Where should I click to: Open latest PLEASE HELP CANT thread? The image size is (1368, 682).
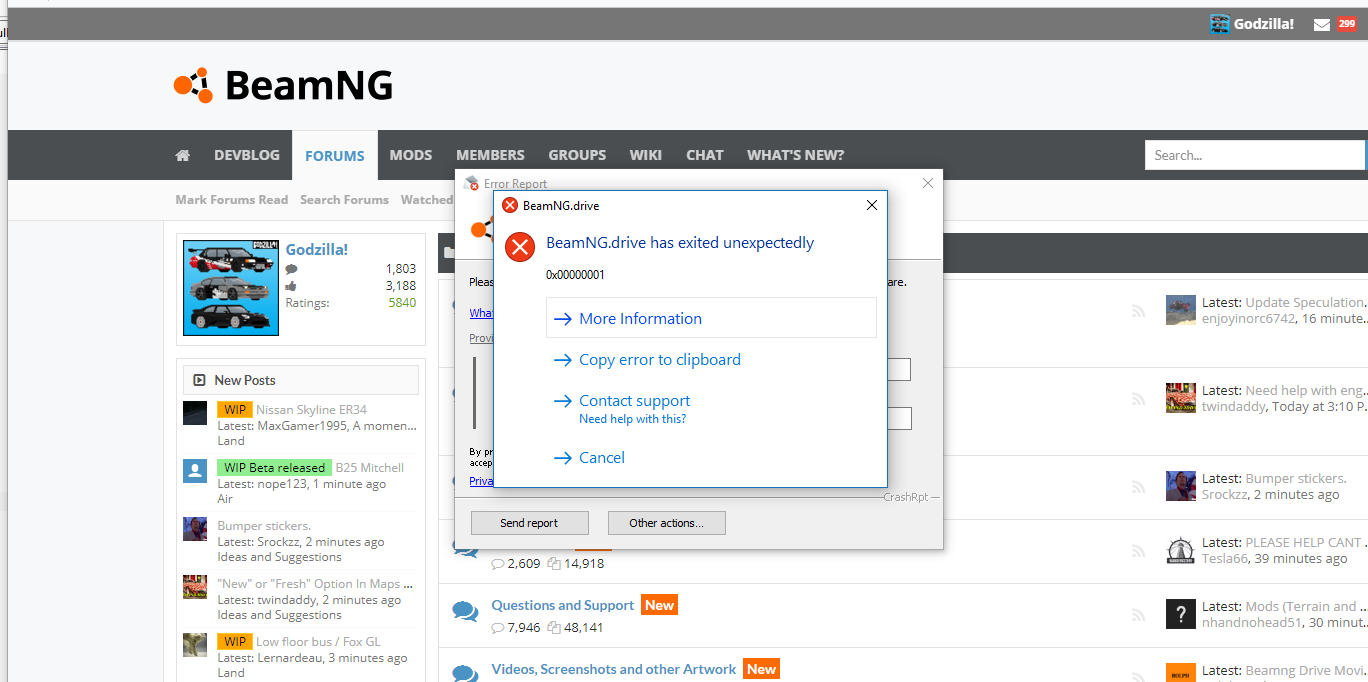pos(1304,542)
